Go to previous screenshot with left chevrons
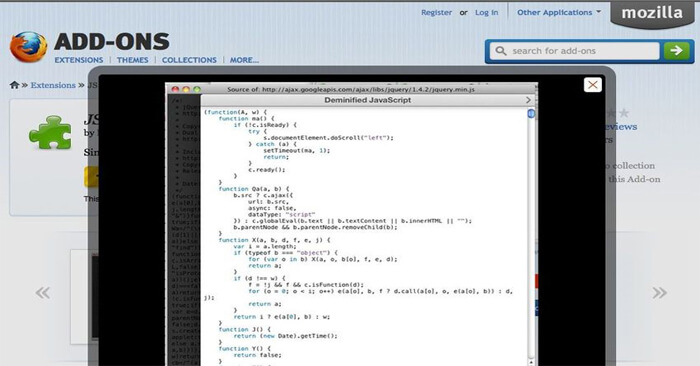The height and width of the screenshot is (366, 700). [43, 293]
